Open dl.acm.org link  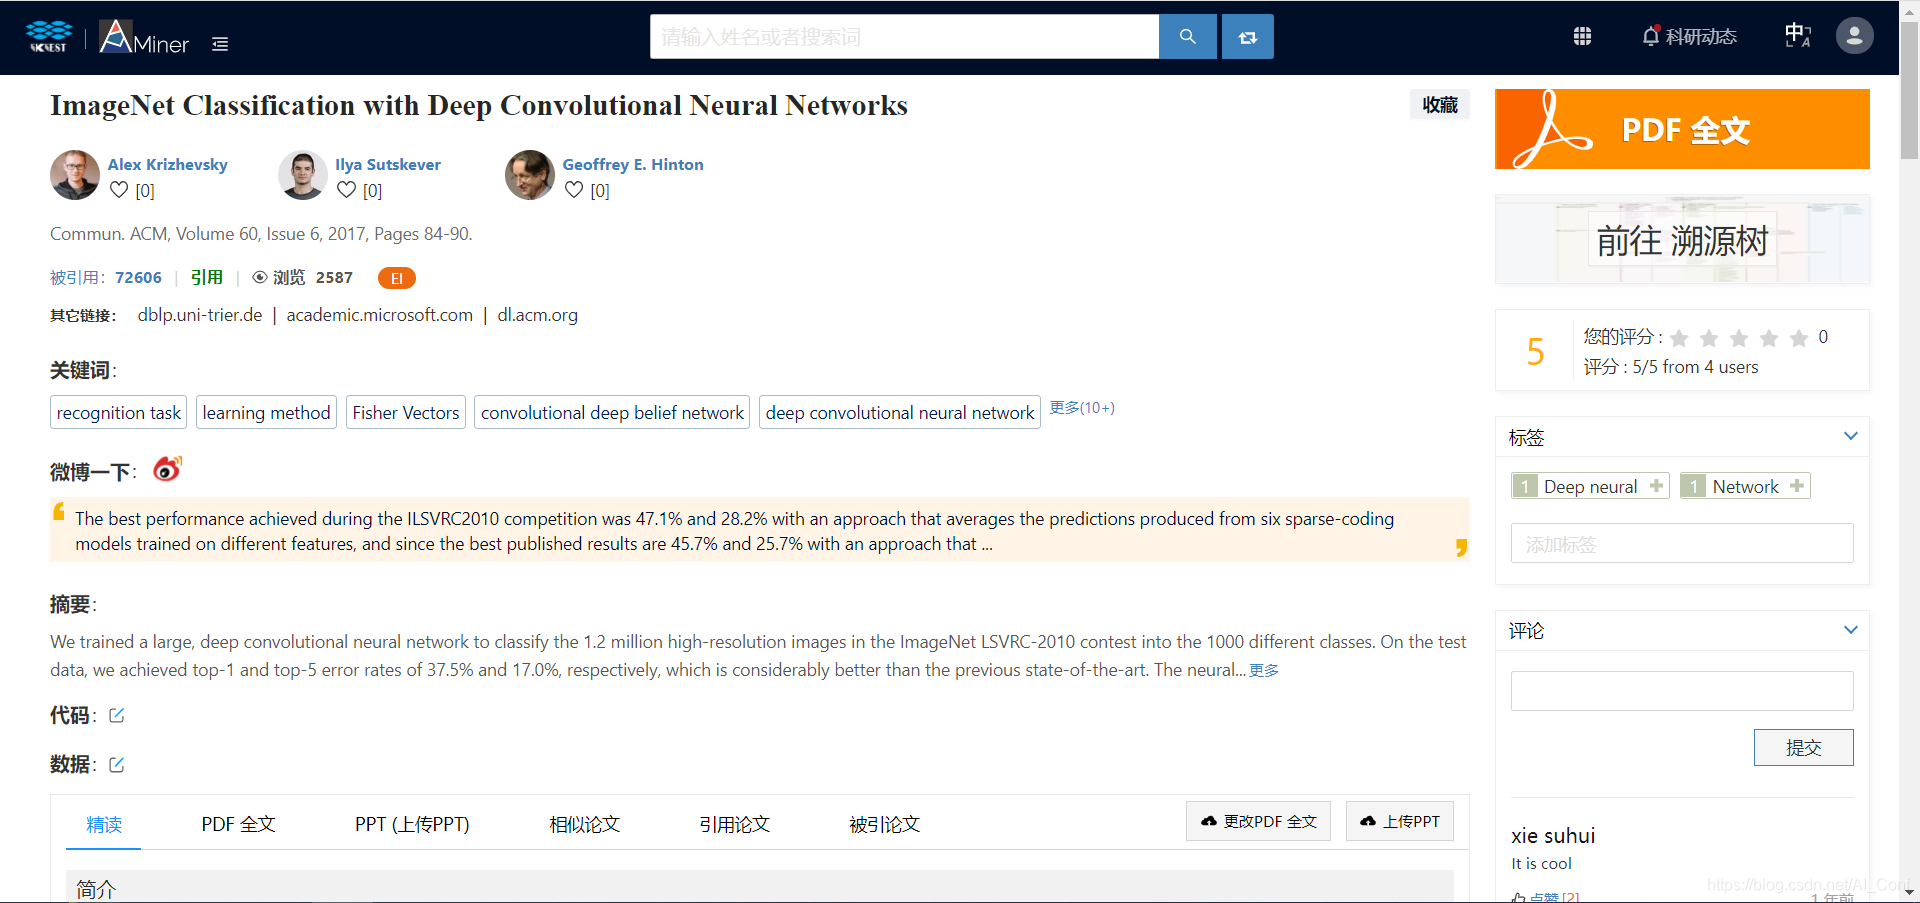(x=538, y=315)
